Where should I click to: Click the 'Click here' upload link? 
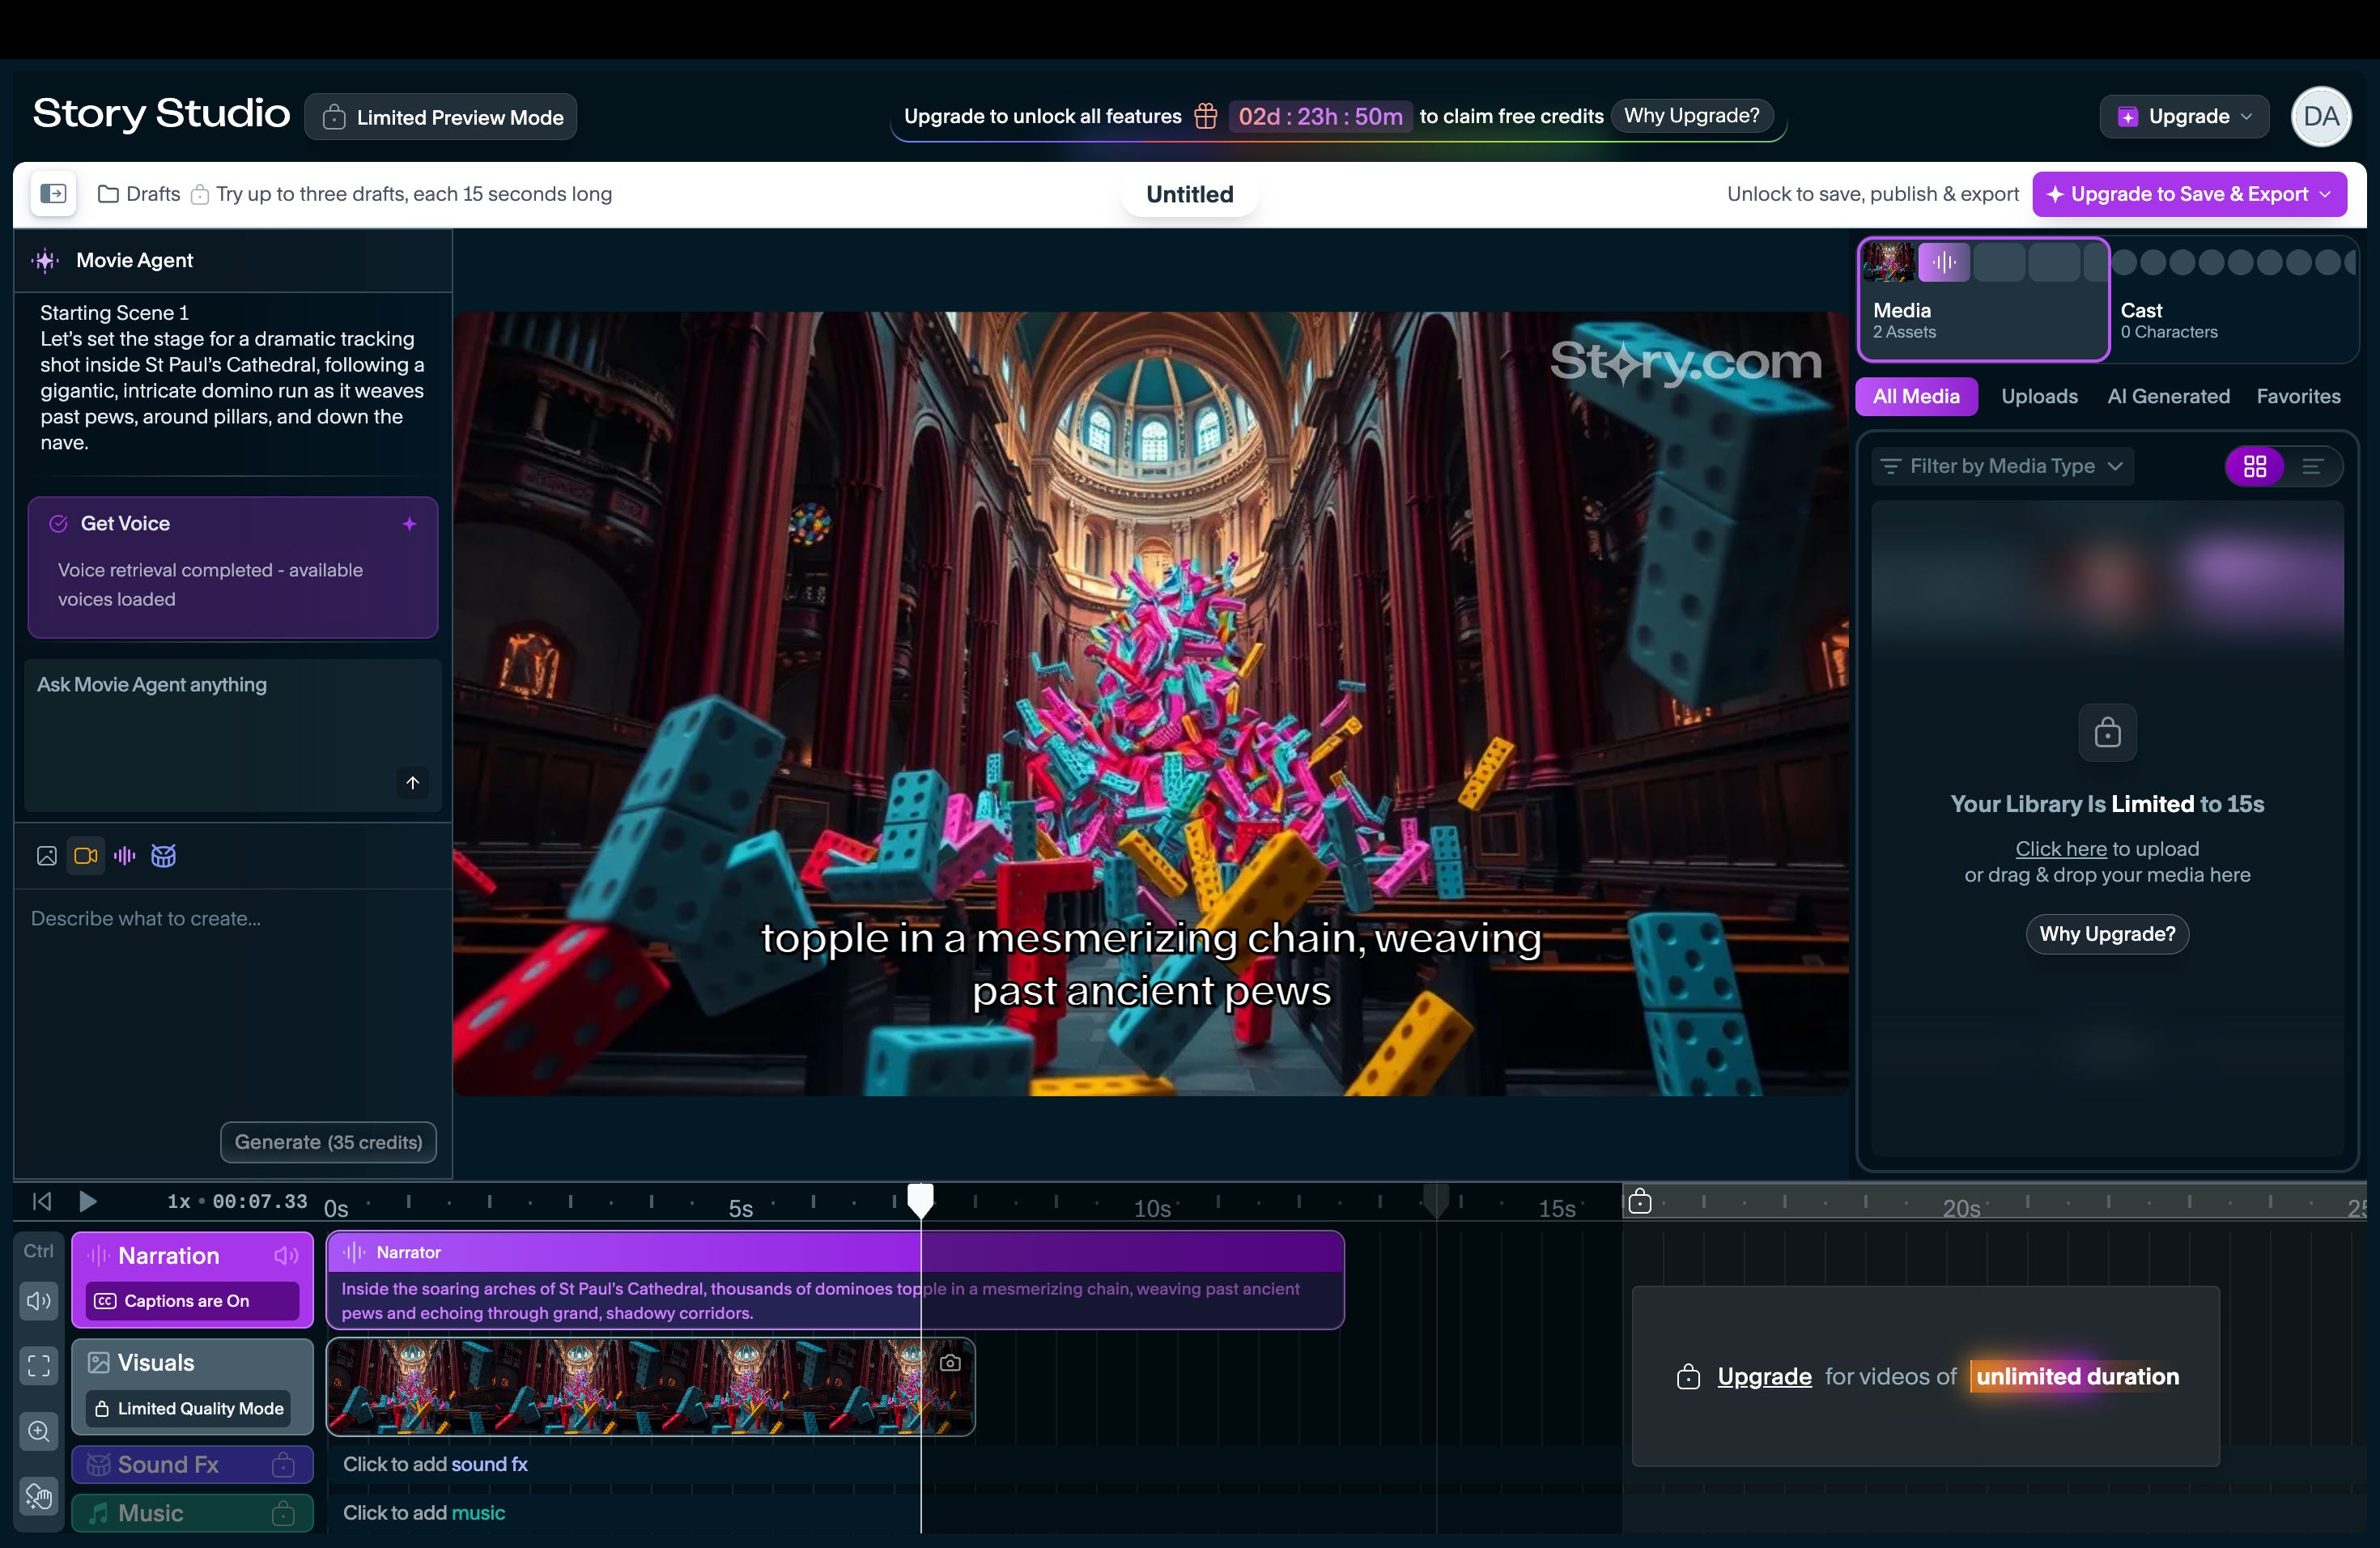click(x=2060, y=849)
